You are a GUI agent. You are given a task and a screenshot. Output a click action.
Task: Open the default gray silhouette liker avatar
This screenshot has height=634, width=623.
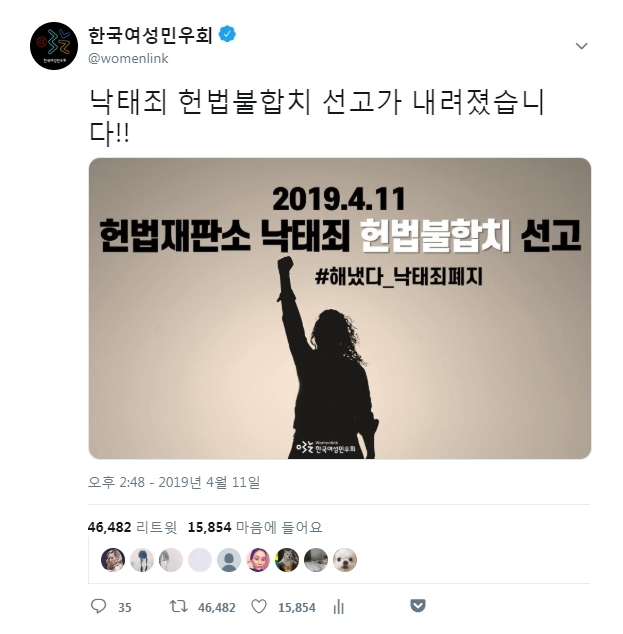(229, 560)
